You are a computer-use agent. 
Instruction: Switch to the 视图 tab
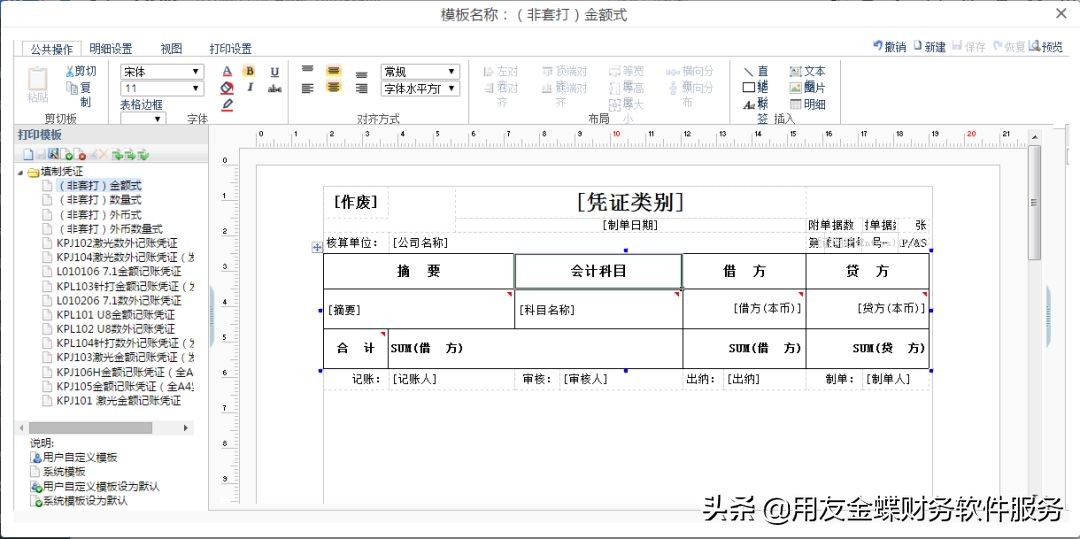pos(171,49)
